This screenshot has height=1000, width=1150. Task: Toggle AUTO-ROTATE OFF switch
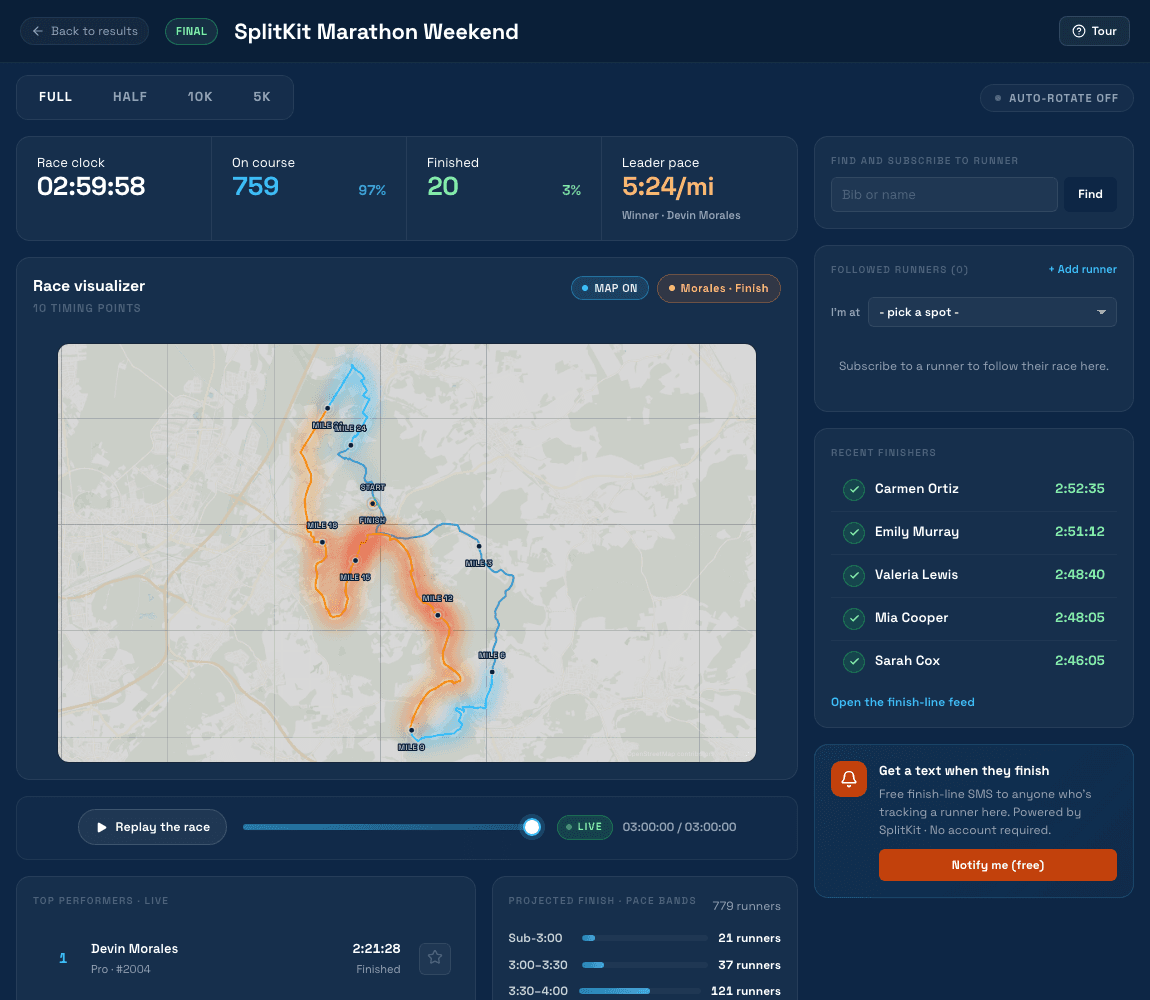pyautogui.click(x=1056, y=98)
